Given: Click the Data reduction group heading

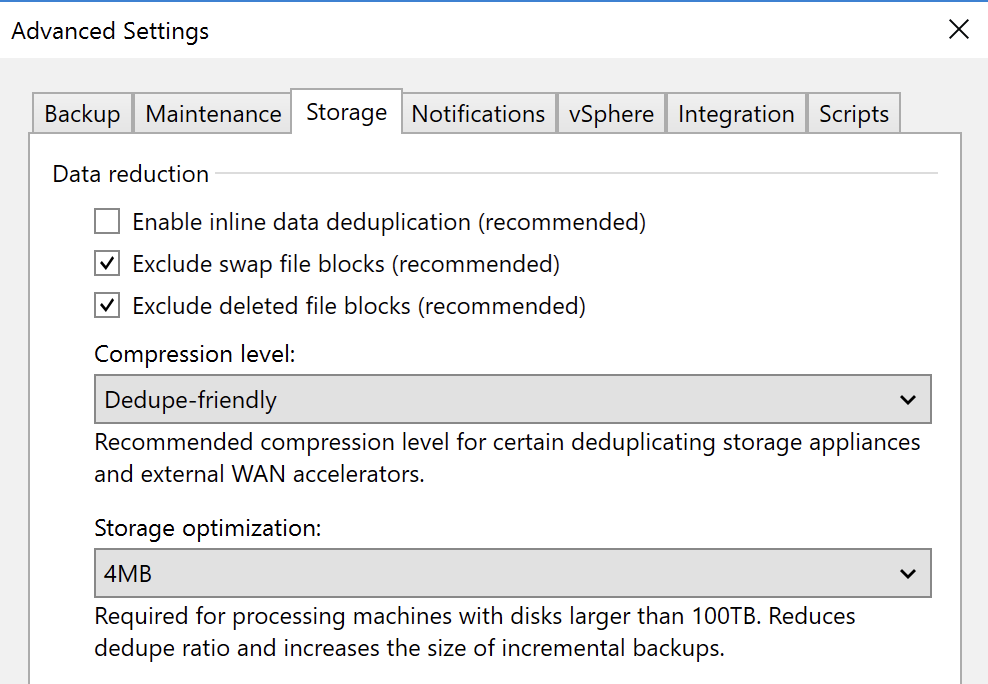Looking at the screenshot, I should 130,174.
